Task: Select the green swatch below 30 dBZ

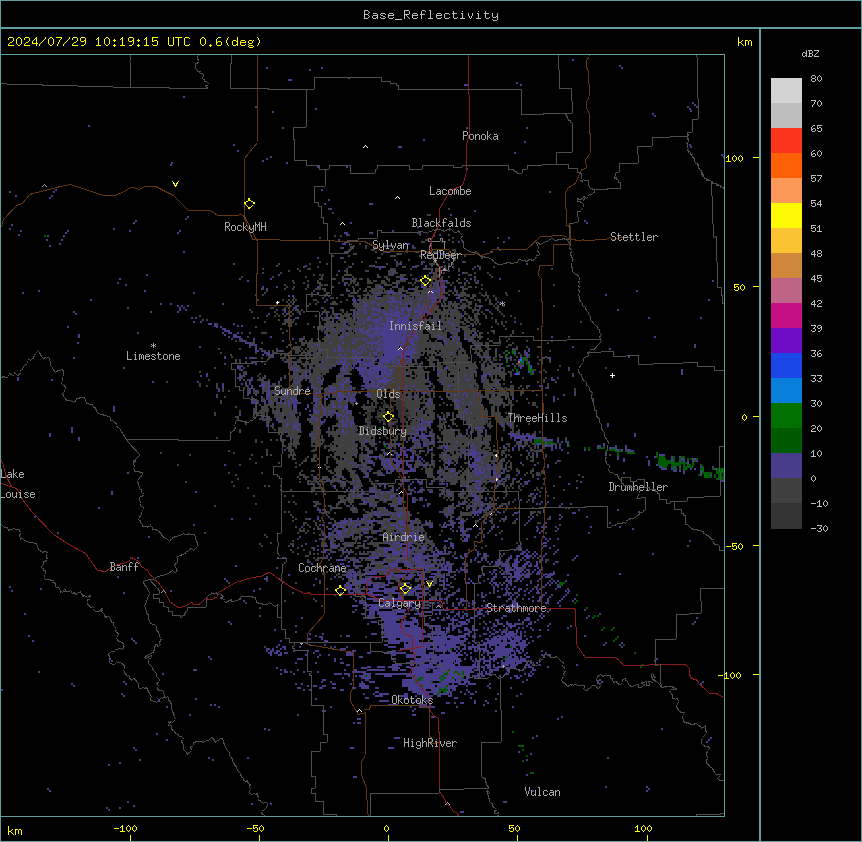Action: coord(786,416)
